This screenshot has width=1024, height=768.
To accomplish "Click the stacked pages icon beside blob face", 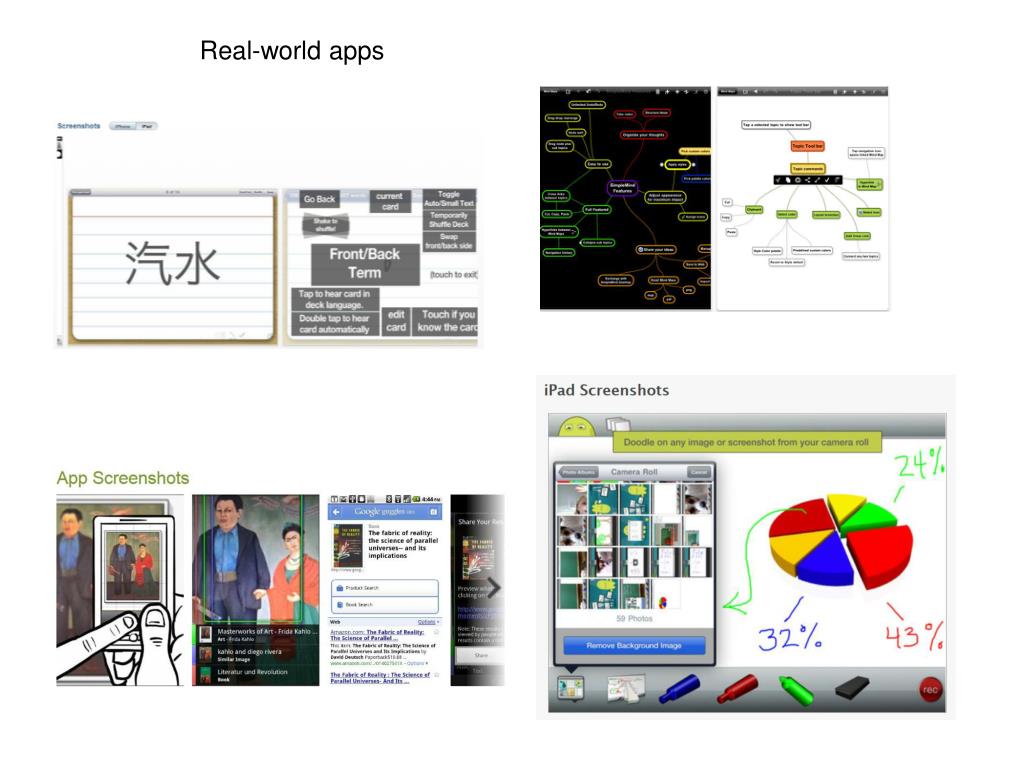I will coord(617,424).
